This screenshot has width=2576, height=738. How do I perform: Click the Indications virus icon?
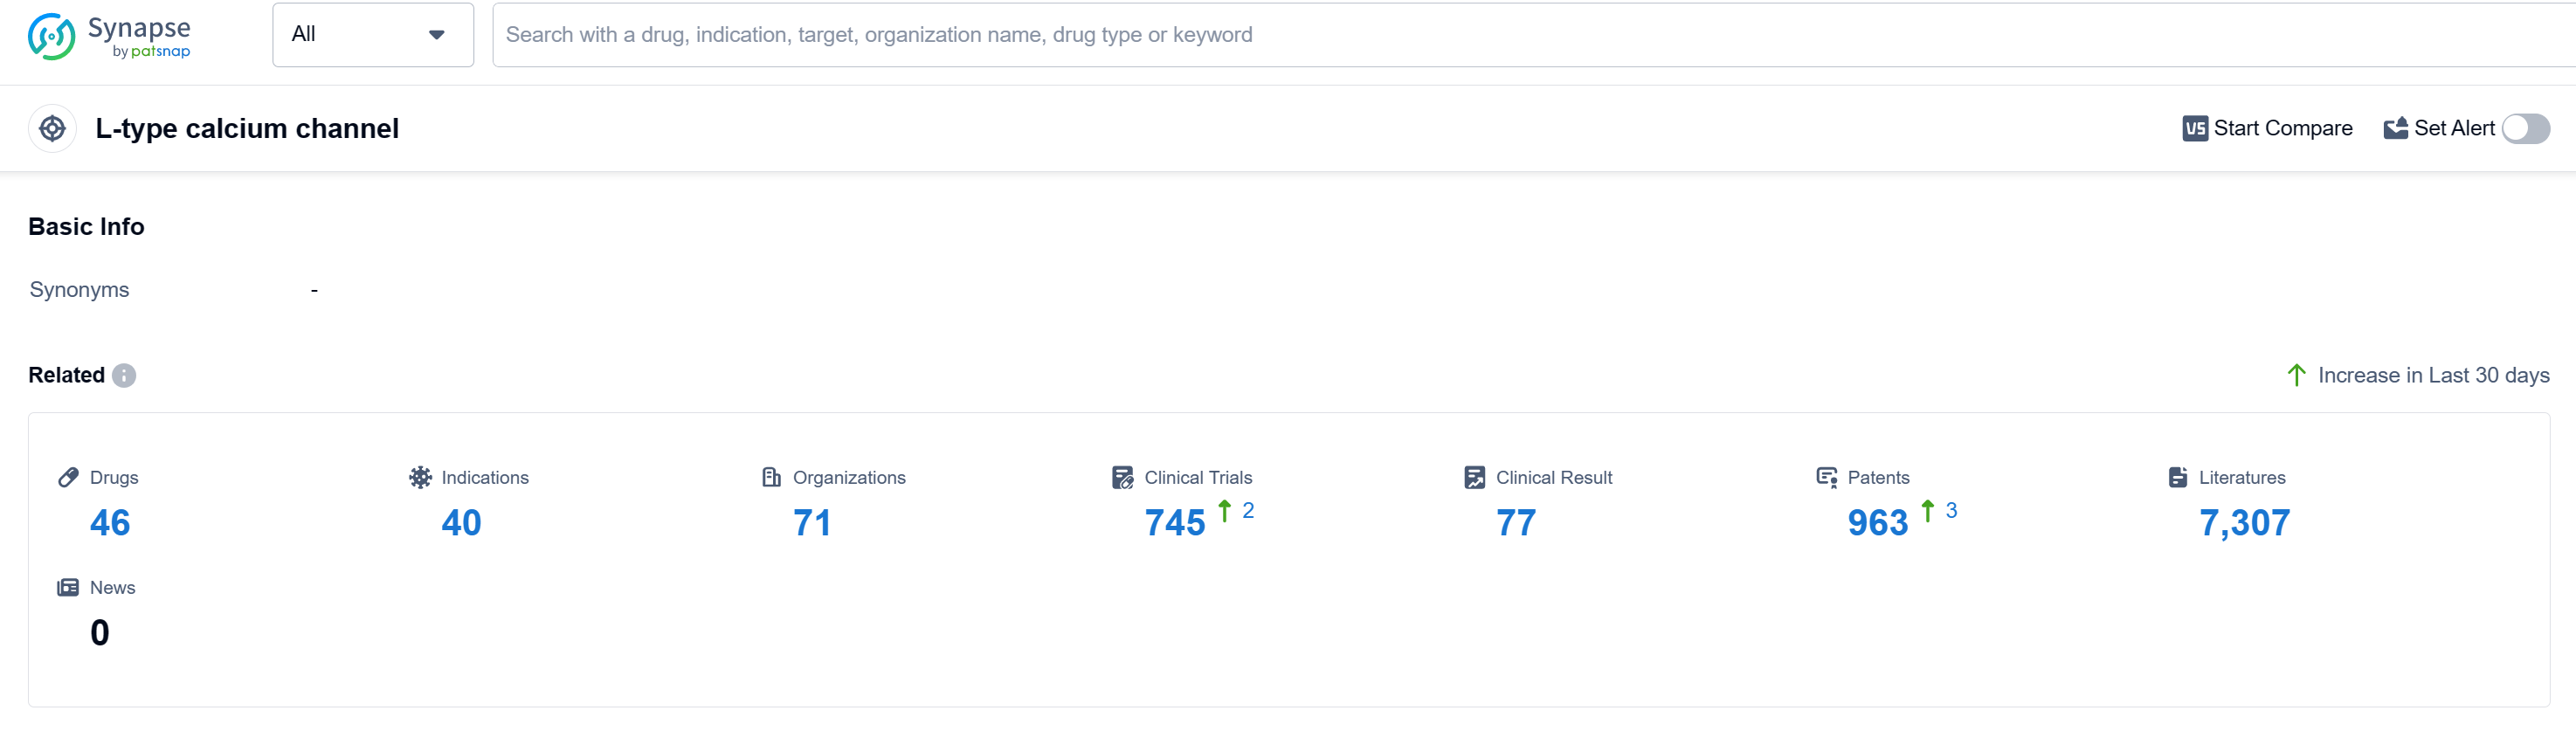pyautogui.click(x=420, y=478)
